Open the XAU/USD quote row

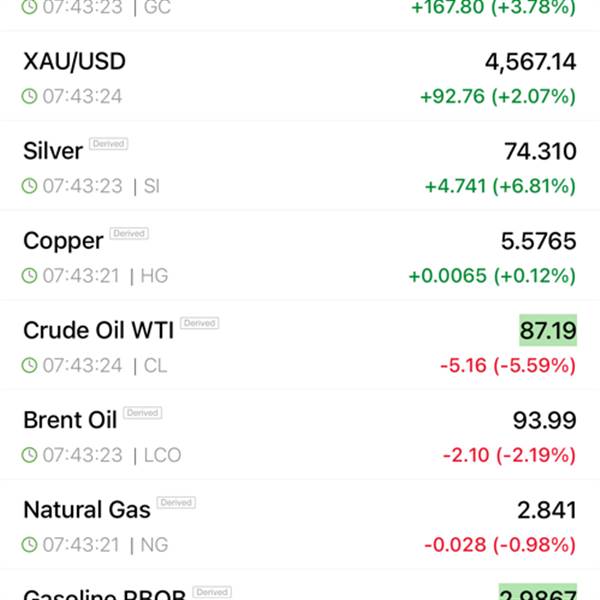tap(75, 62)
